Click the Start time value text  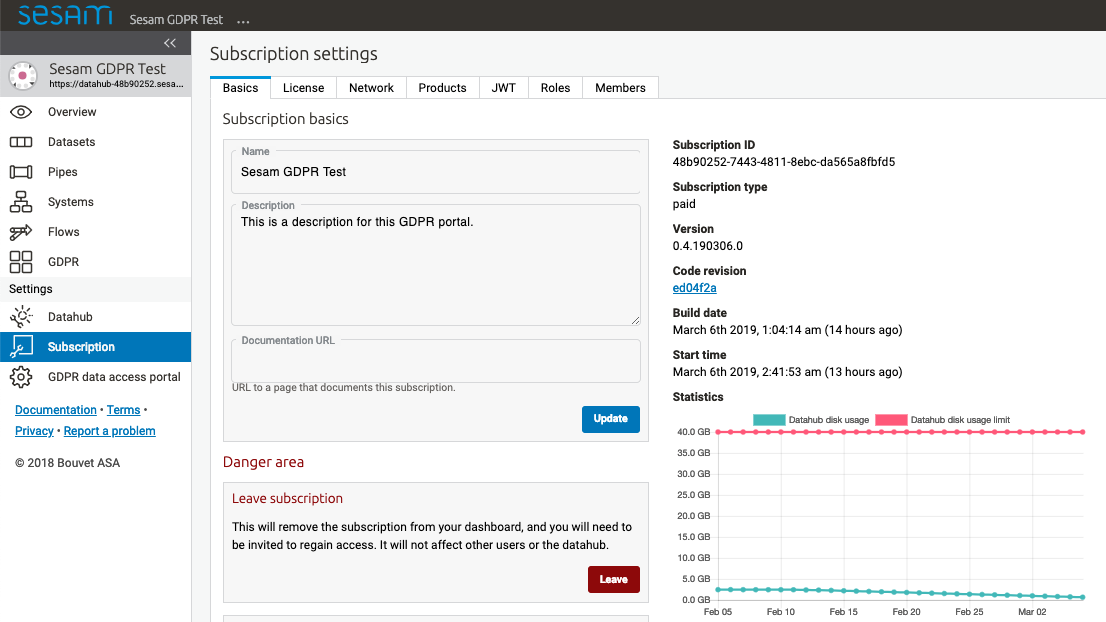tap(787, 372)
